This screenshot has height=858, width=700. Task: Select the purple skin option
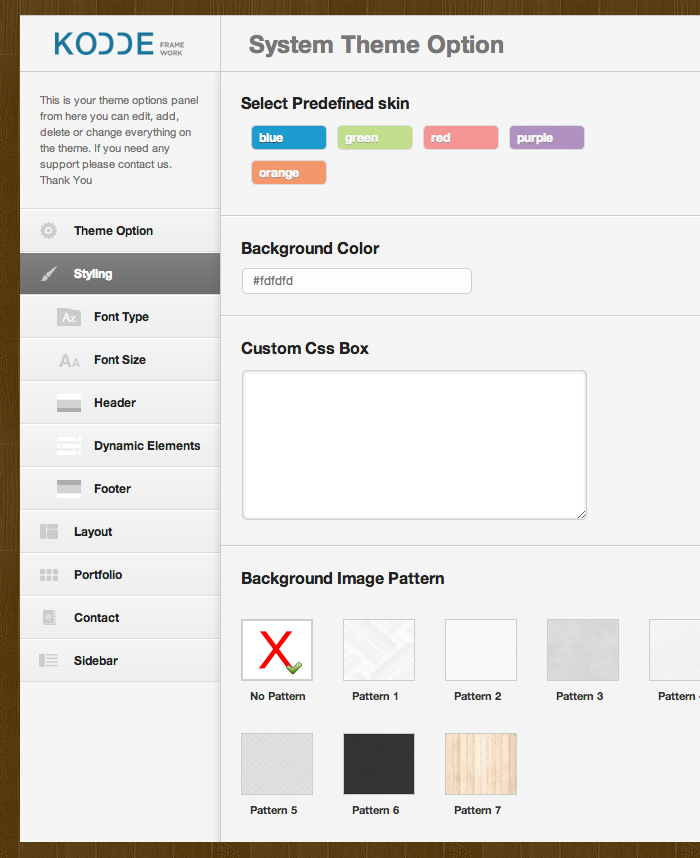[x=546, y=138]
